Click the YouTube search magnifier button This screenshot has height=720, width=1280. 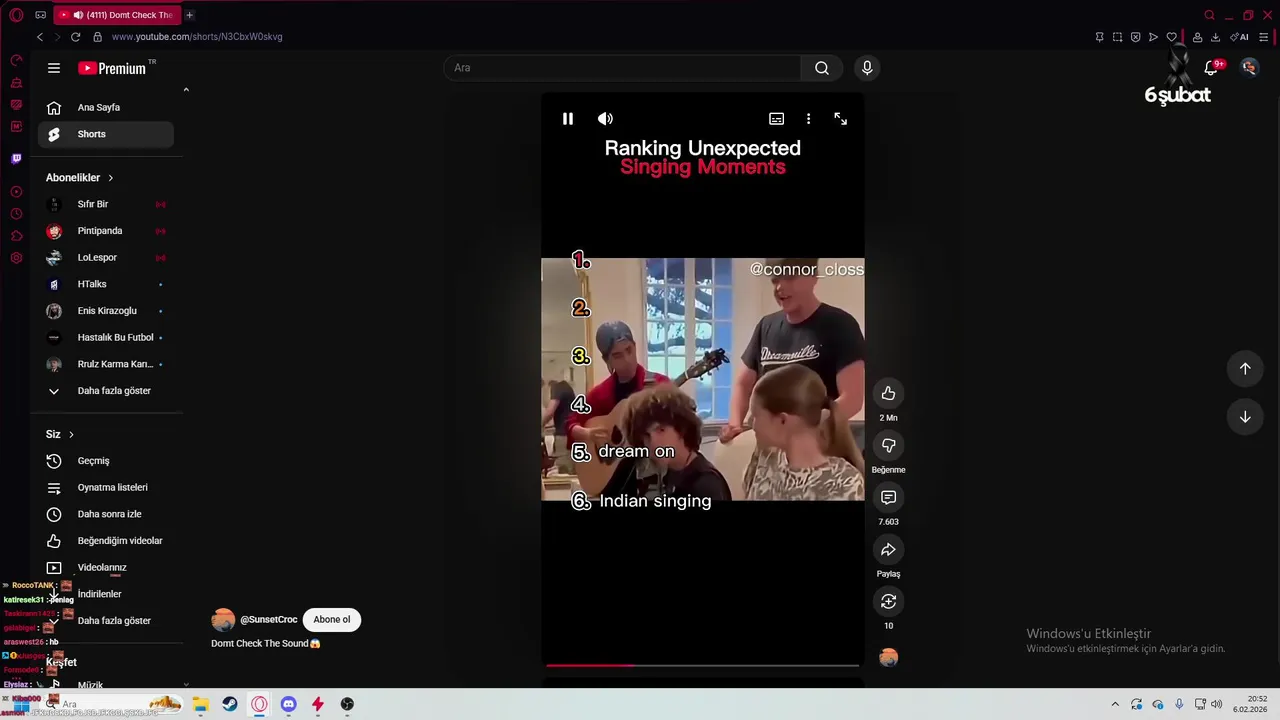click(822, 68)
